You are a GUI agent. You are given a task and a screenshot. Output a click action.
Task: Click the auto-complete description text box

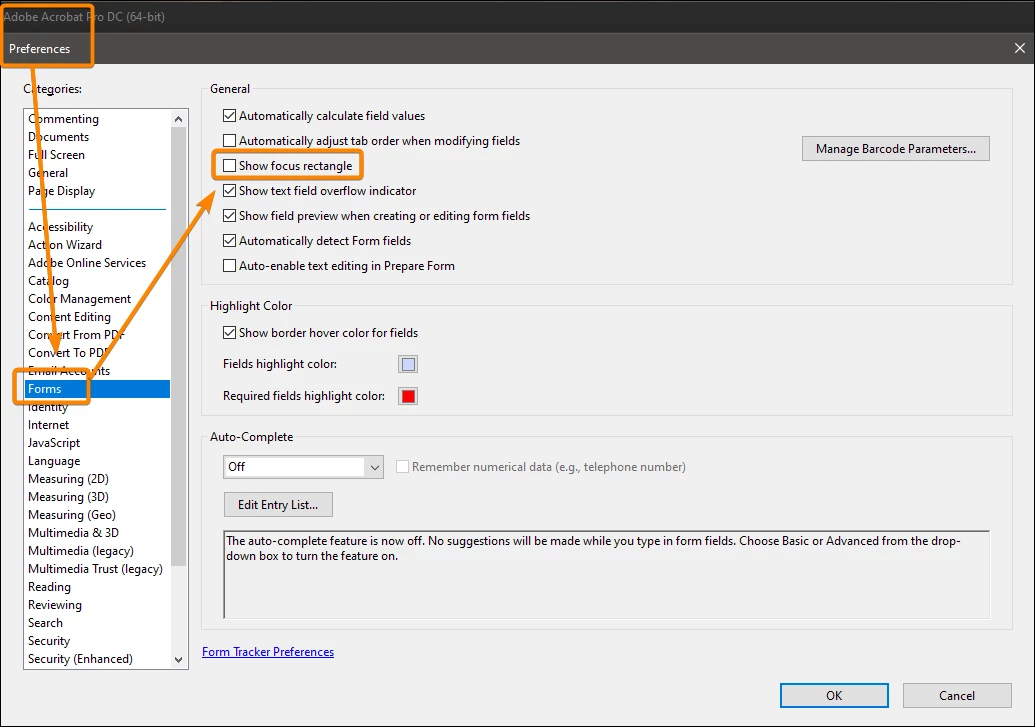[x=607, y=574]
